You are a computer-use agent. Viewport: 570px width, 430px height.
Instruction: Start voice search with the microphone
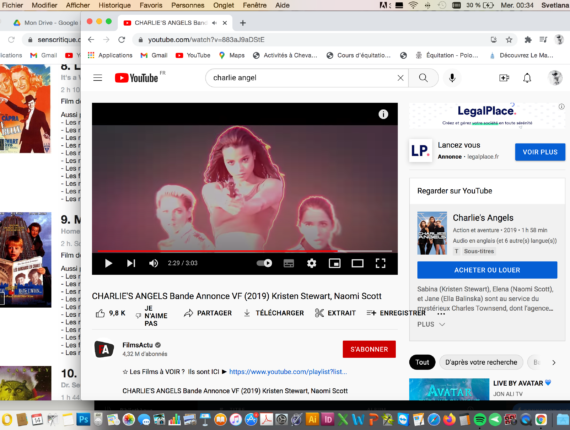(x=452, y=78)
